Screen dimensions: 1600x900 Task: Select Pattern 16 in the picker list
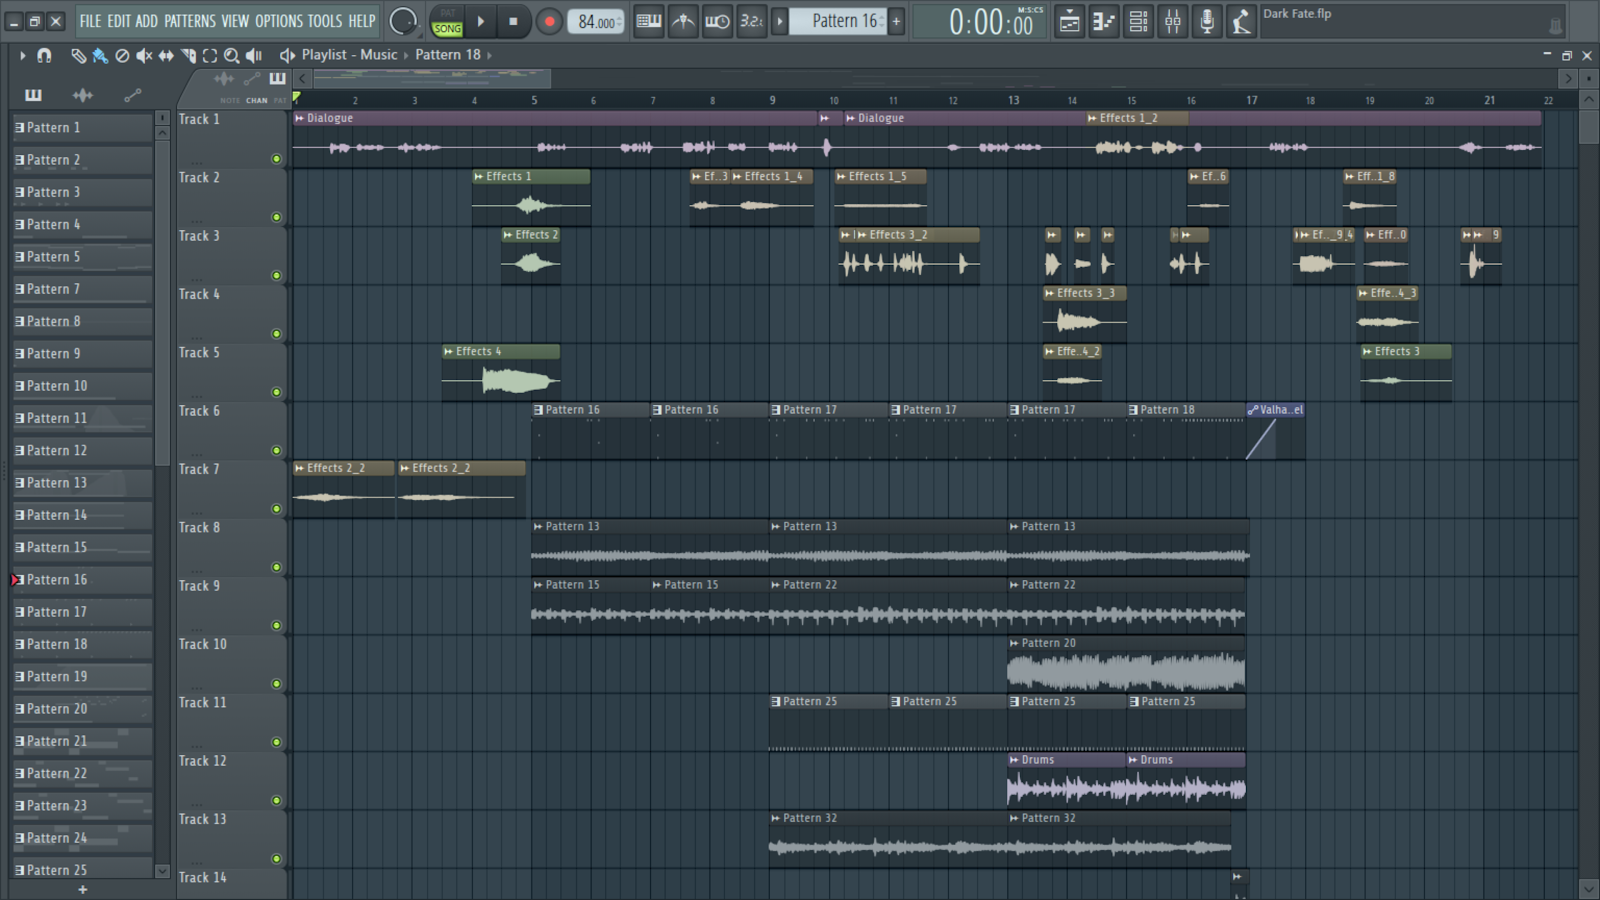tap(83, 580)
